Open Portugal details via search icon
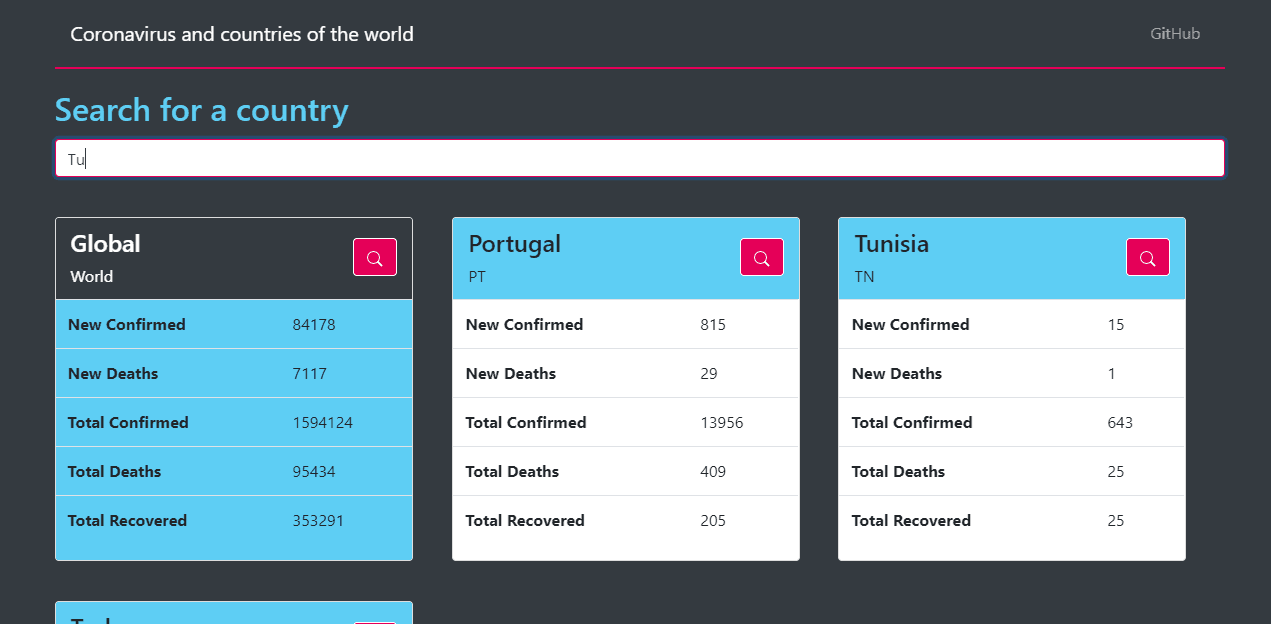The height and width of the screenshot is (624, 1271). coord(762,257)
